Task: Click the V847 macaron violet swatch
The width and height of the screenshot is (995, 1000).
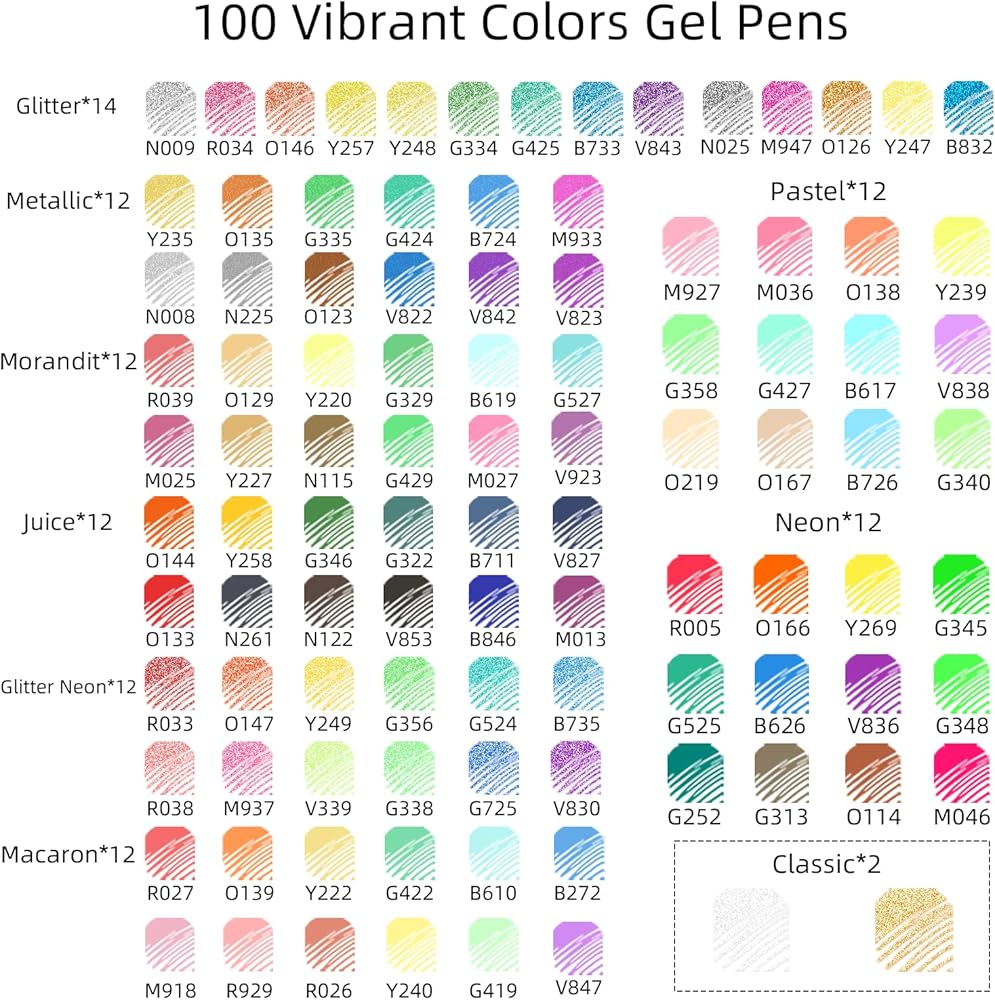Action: point(578,948)
